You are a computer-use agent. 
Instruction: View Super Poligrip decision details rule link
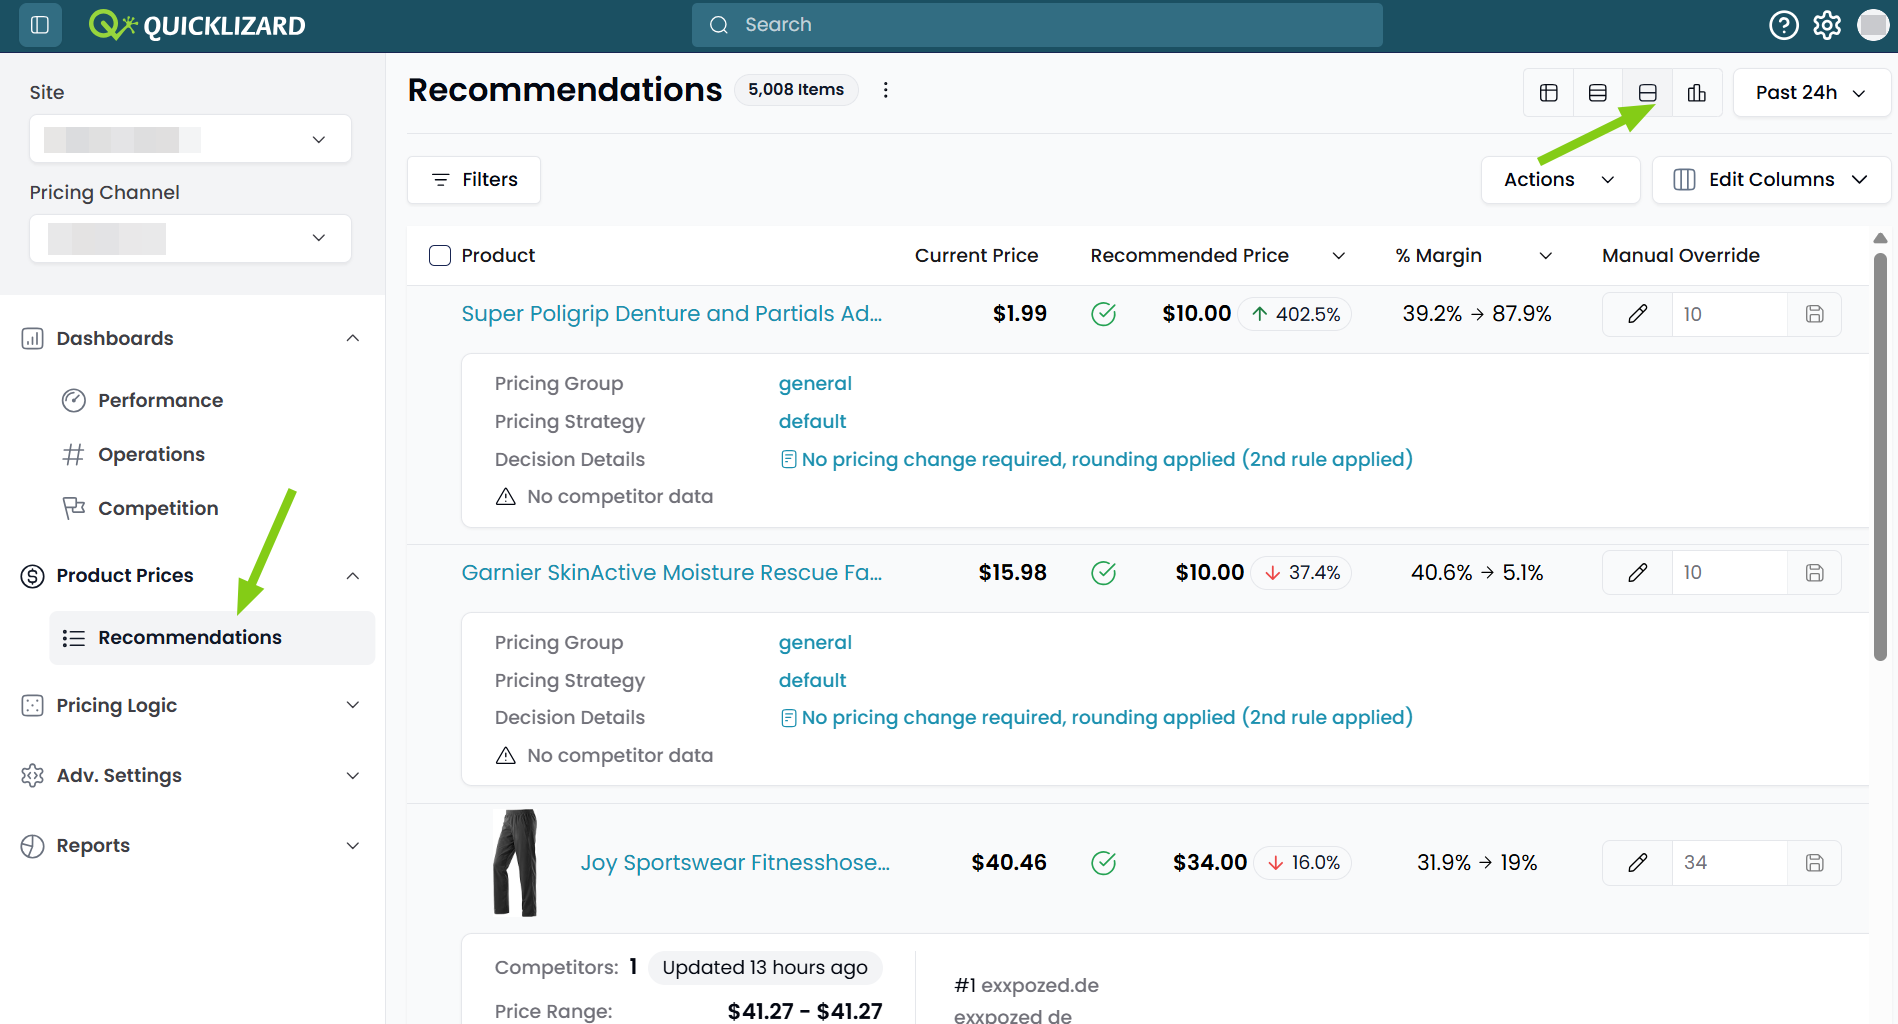tap(1107, 459)
